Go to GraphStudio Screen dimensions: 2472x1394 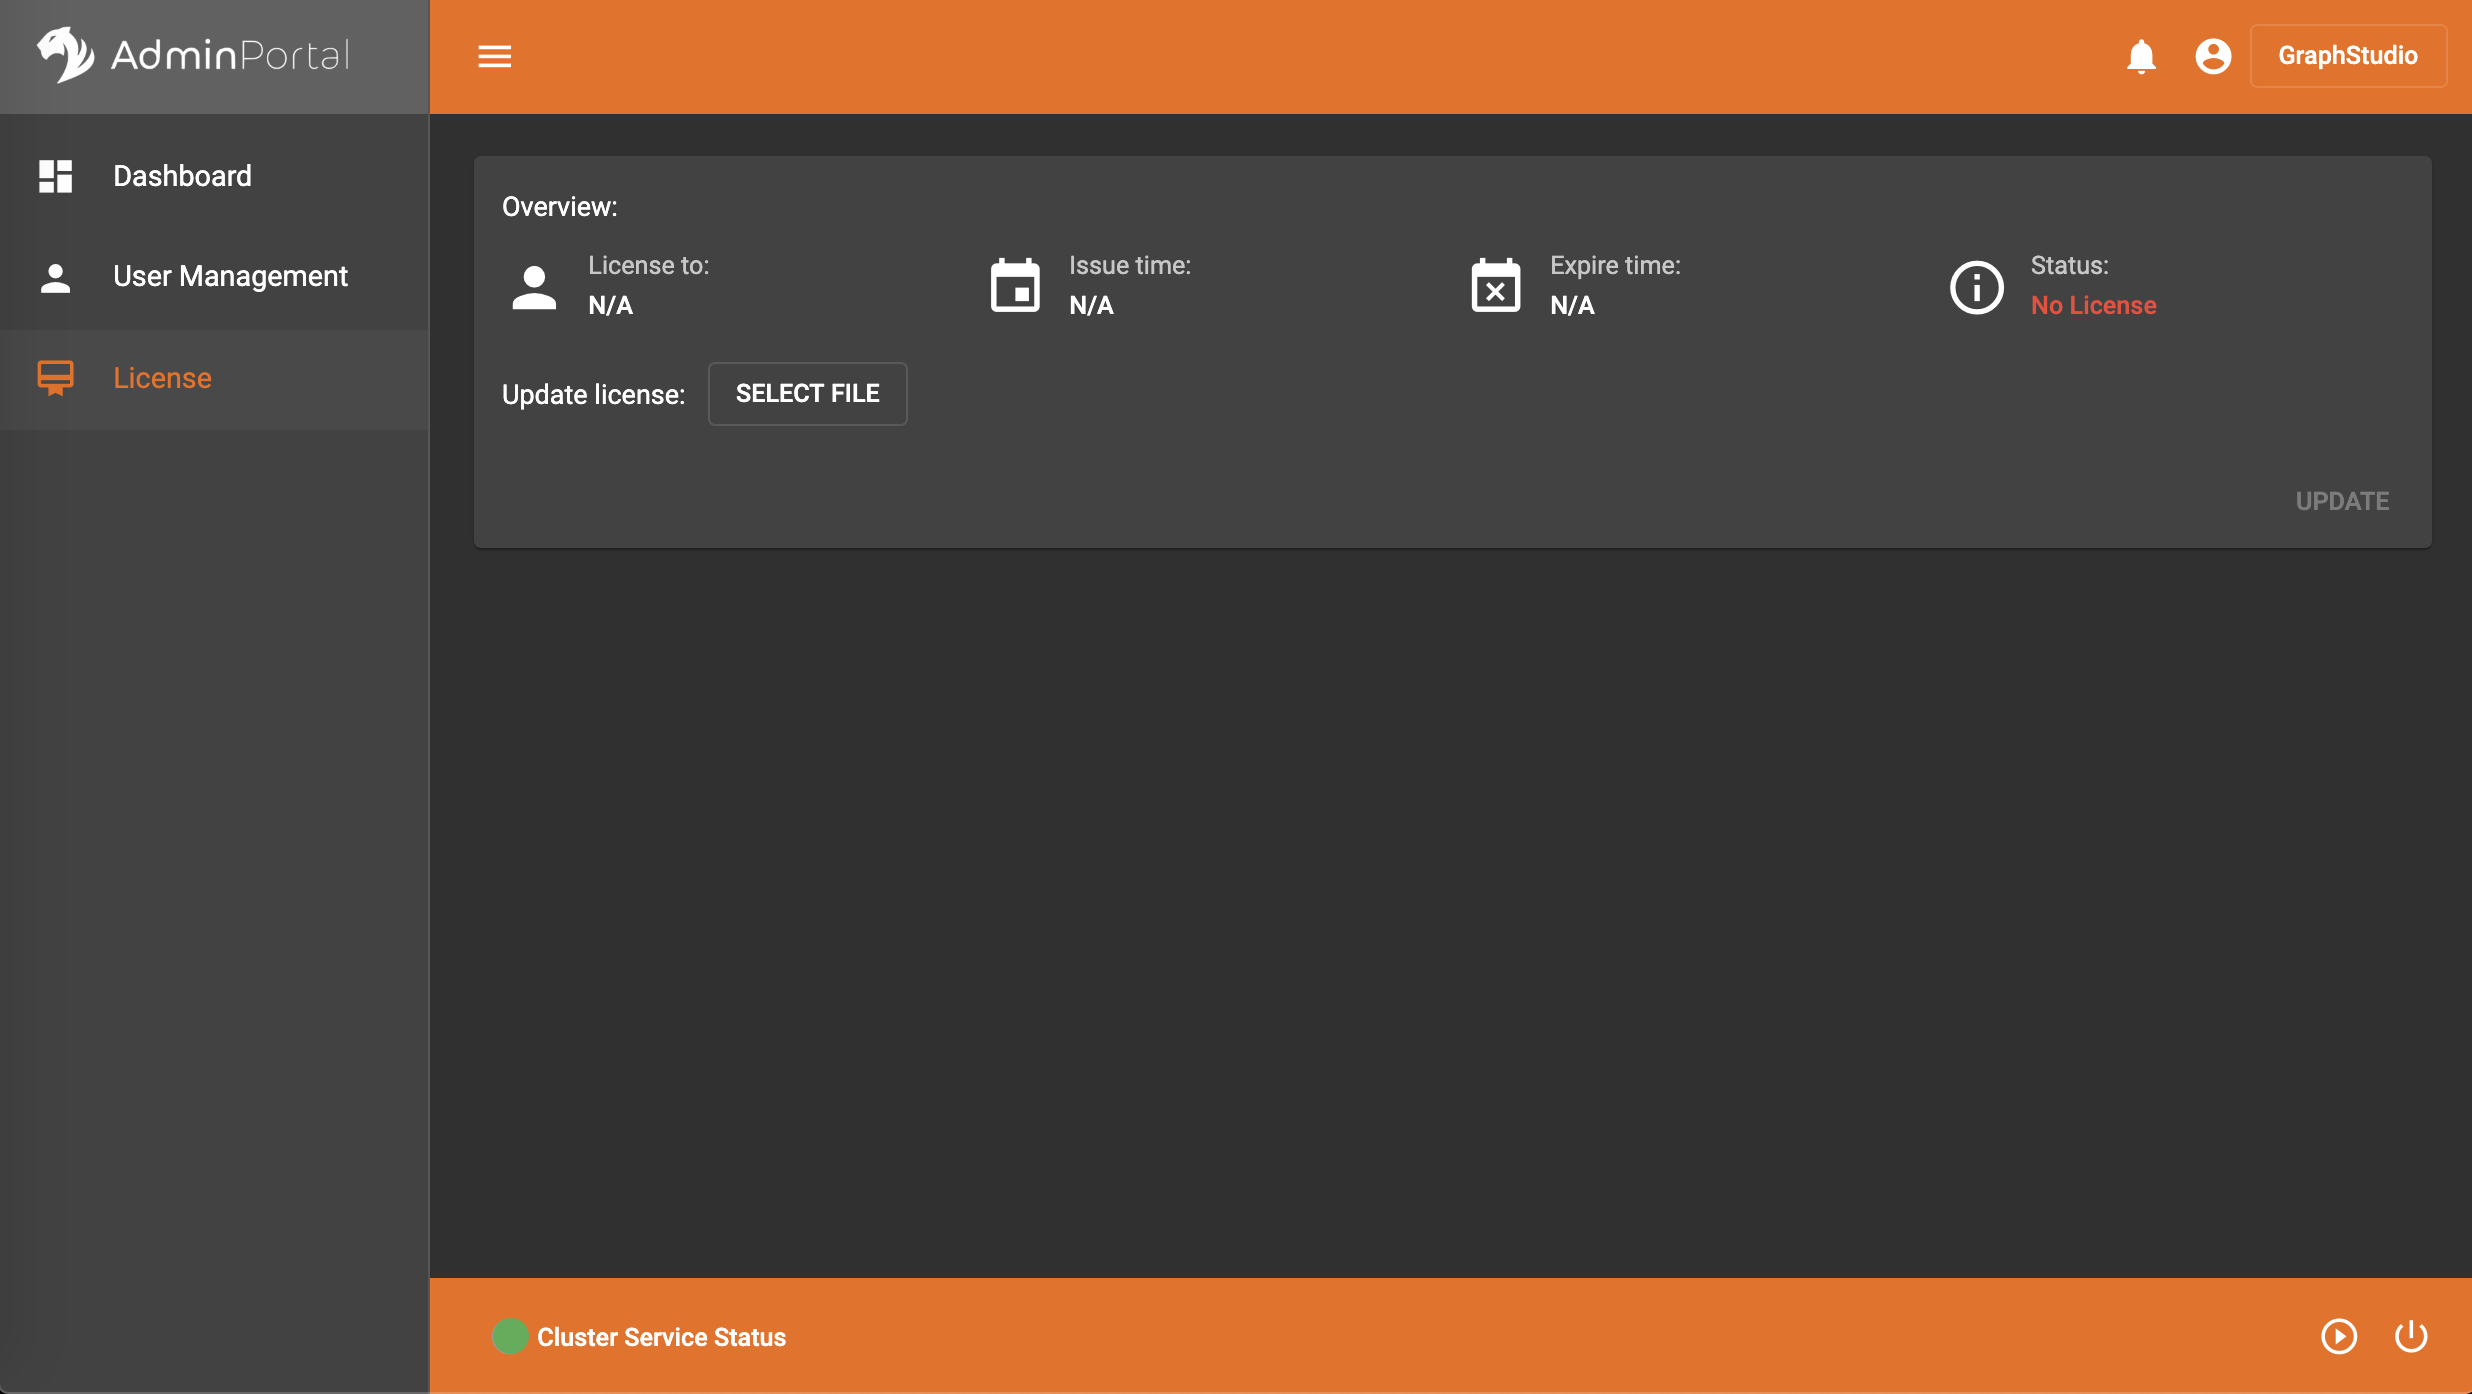coord(2347,56)
